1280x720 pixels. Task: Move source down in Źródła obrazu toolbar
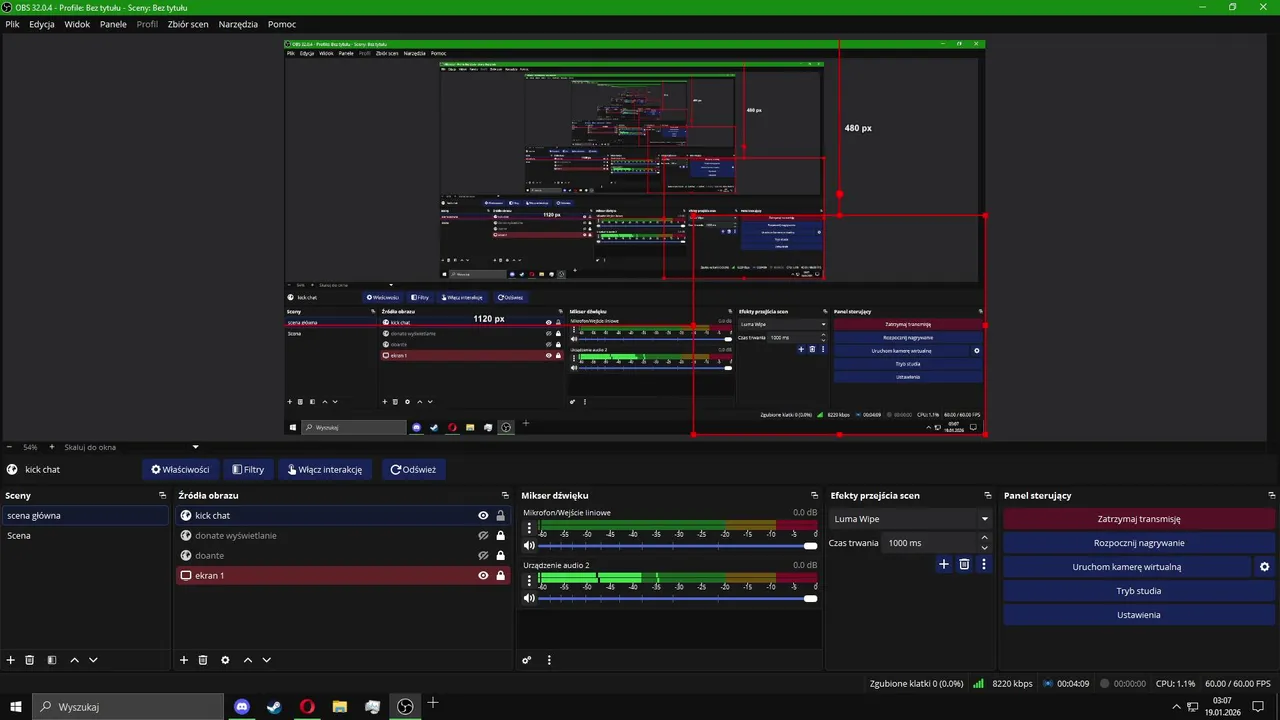tap(266, 660)
